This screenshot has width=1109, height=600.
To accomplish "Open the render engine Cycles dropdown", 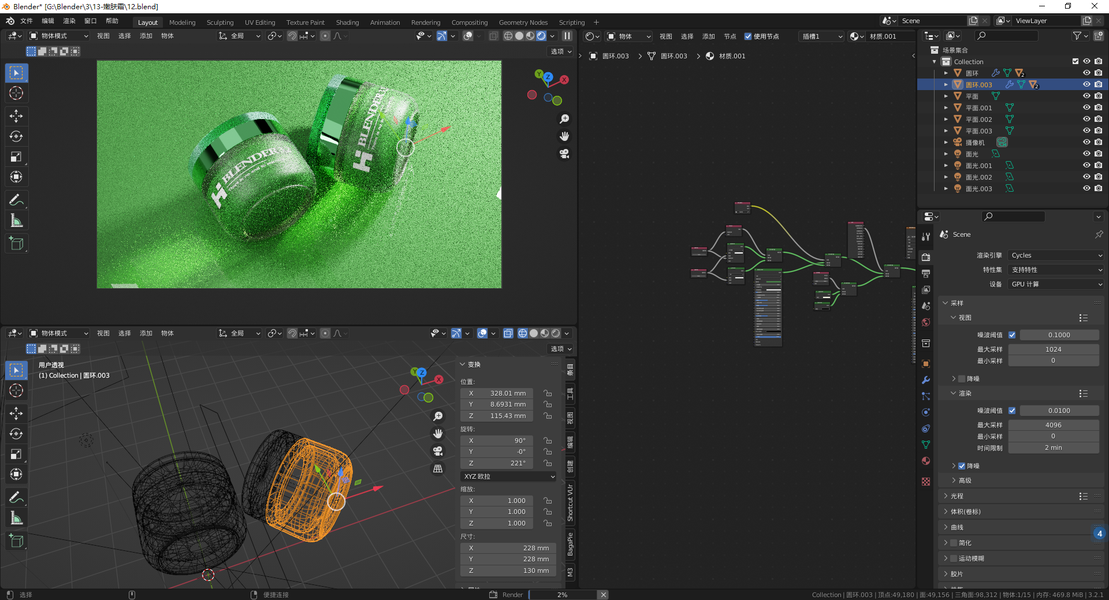I will click(1056, 255).
